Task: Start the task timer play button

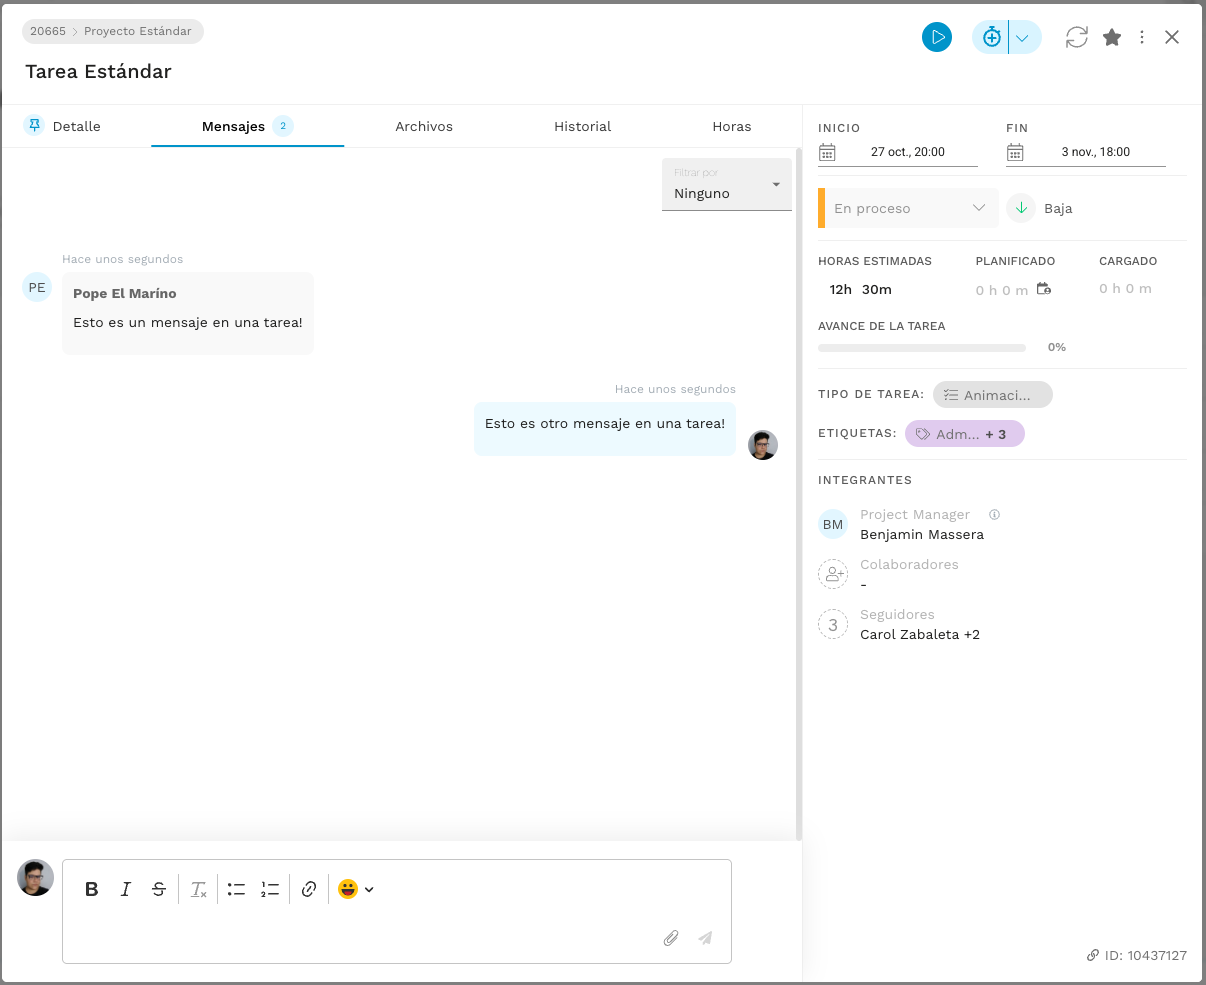Action: [937, 37]
